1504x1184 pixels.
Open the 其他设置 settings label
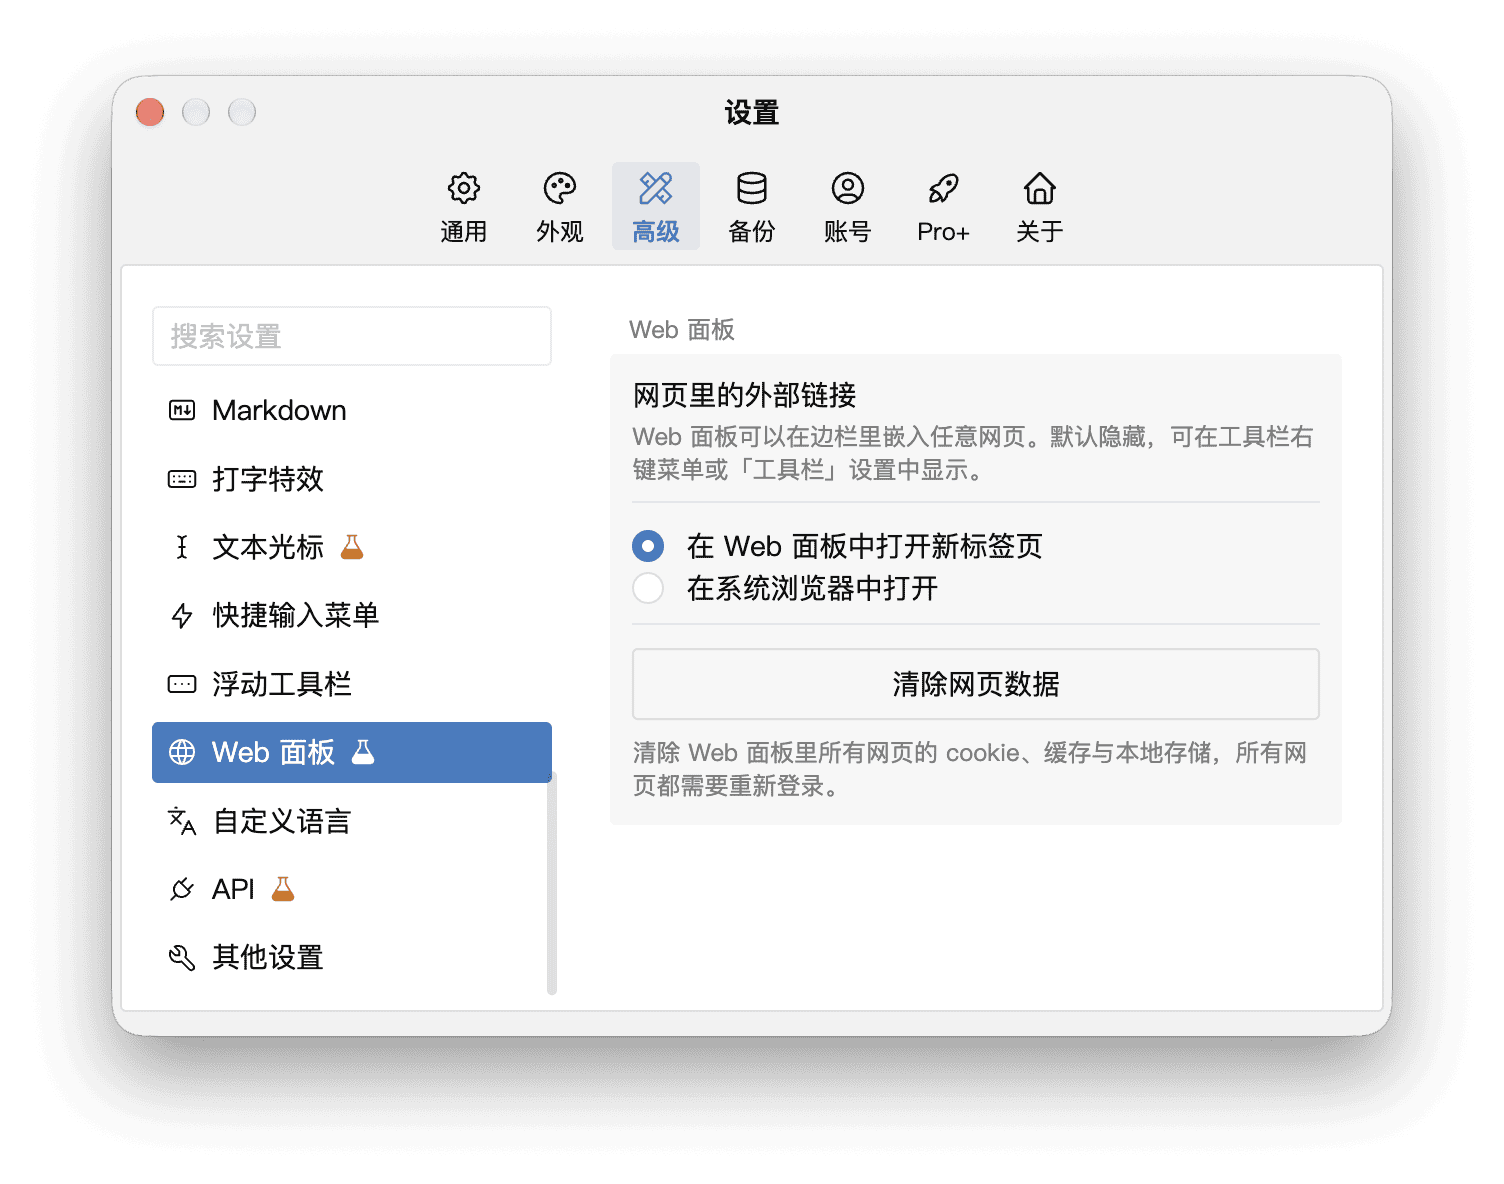(268, 957)
